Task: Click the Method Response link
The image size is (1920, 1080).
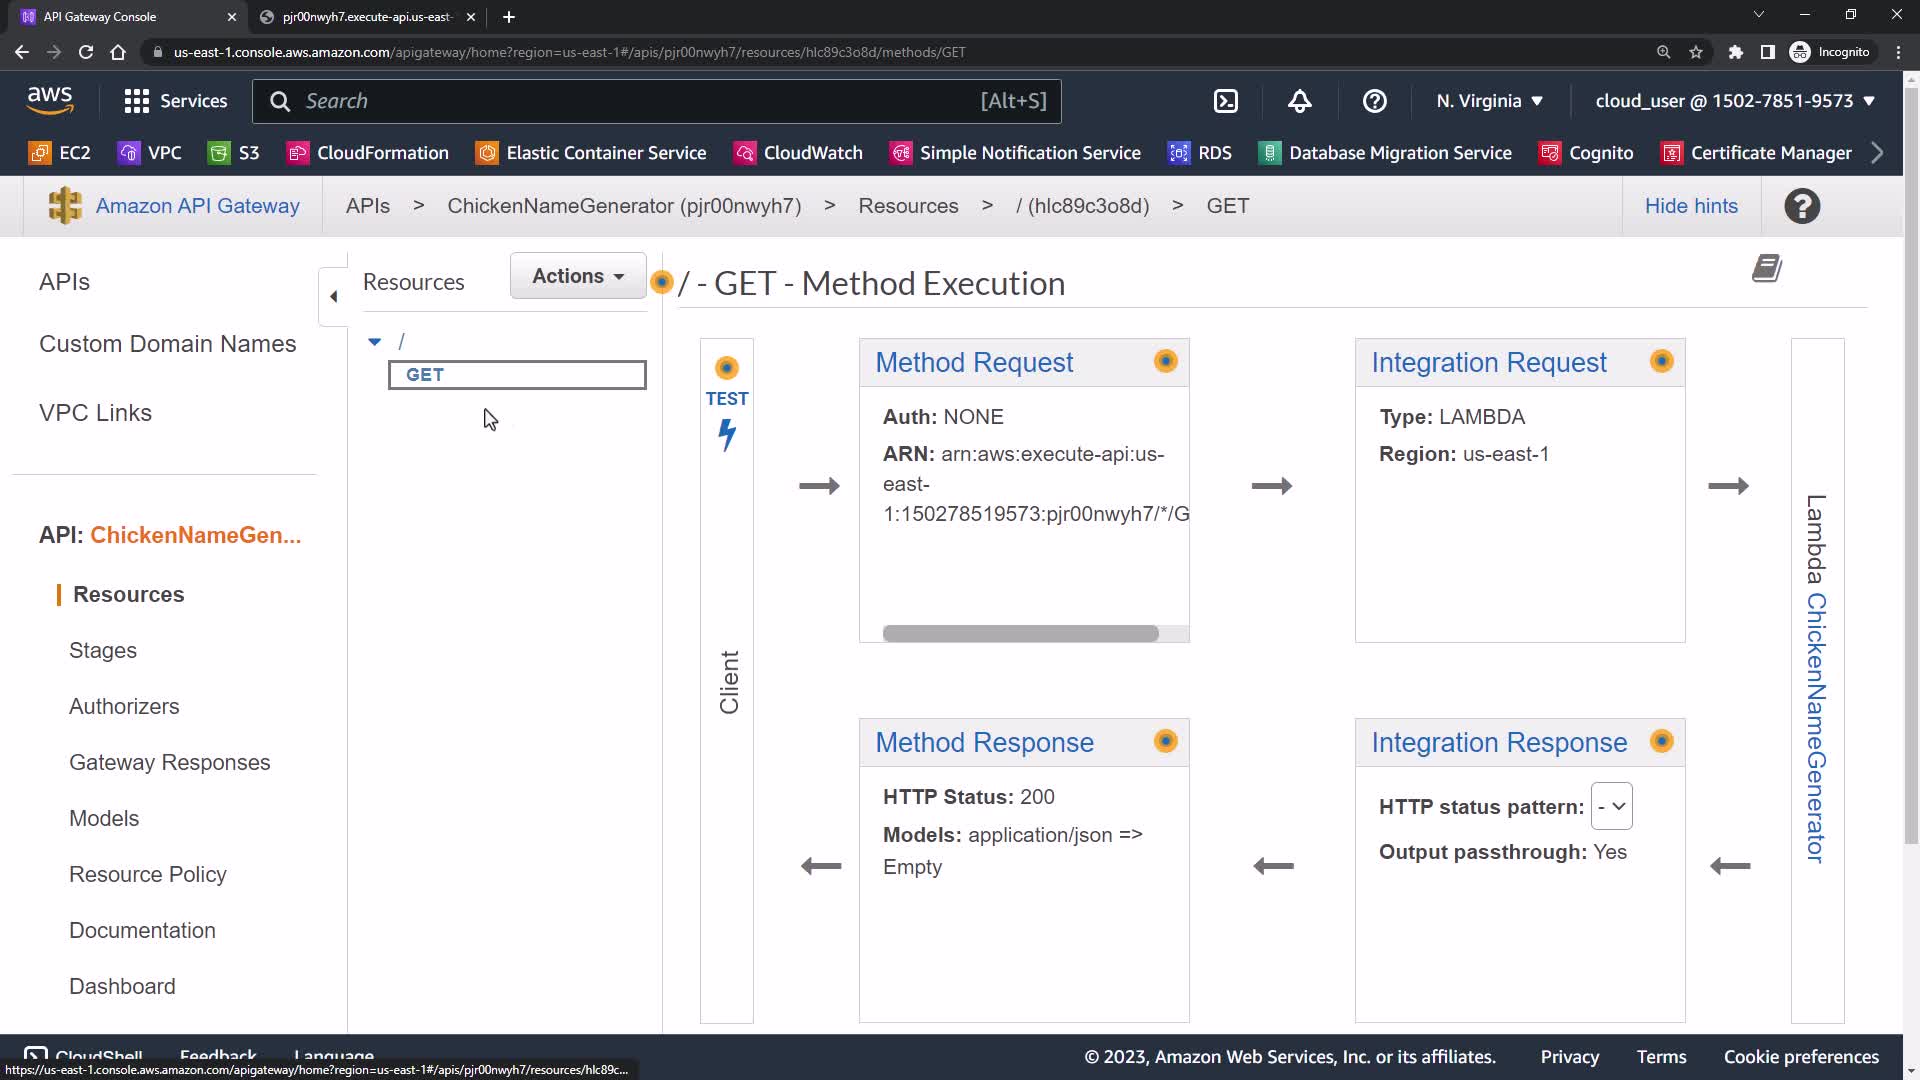Action: coord(984,742)
